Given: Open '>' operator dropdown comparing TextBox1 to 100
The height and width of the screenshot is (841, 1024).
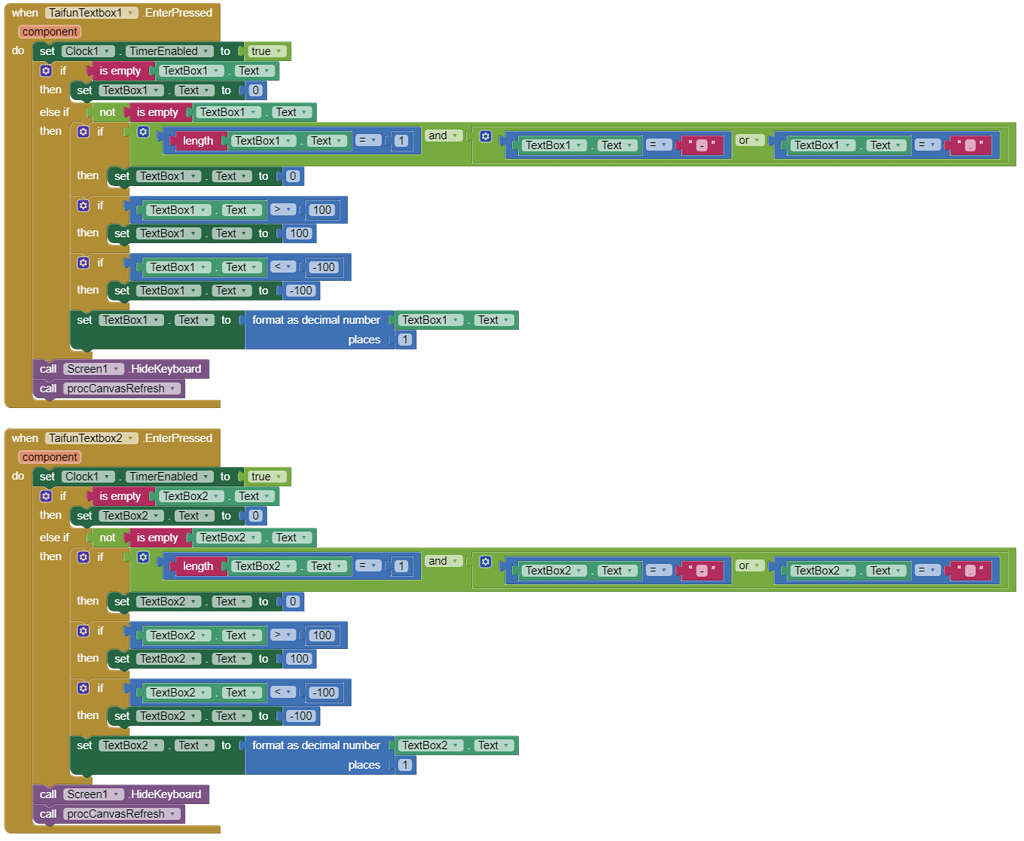Looking at the screenshot, I should [x=291, y=210].
